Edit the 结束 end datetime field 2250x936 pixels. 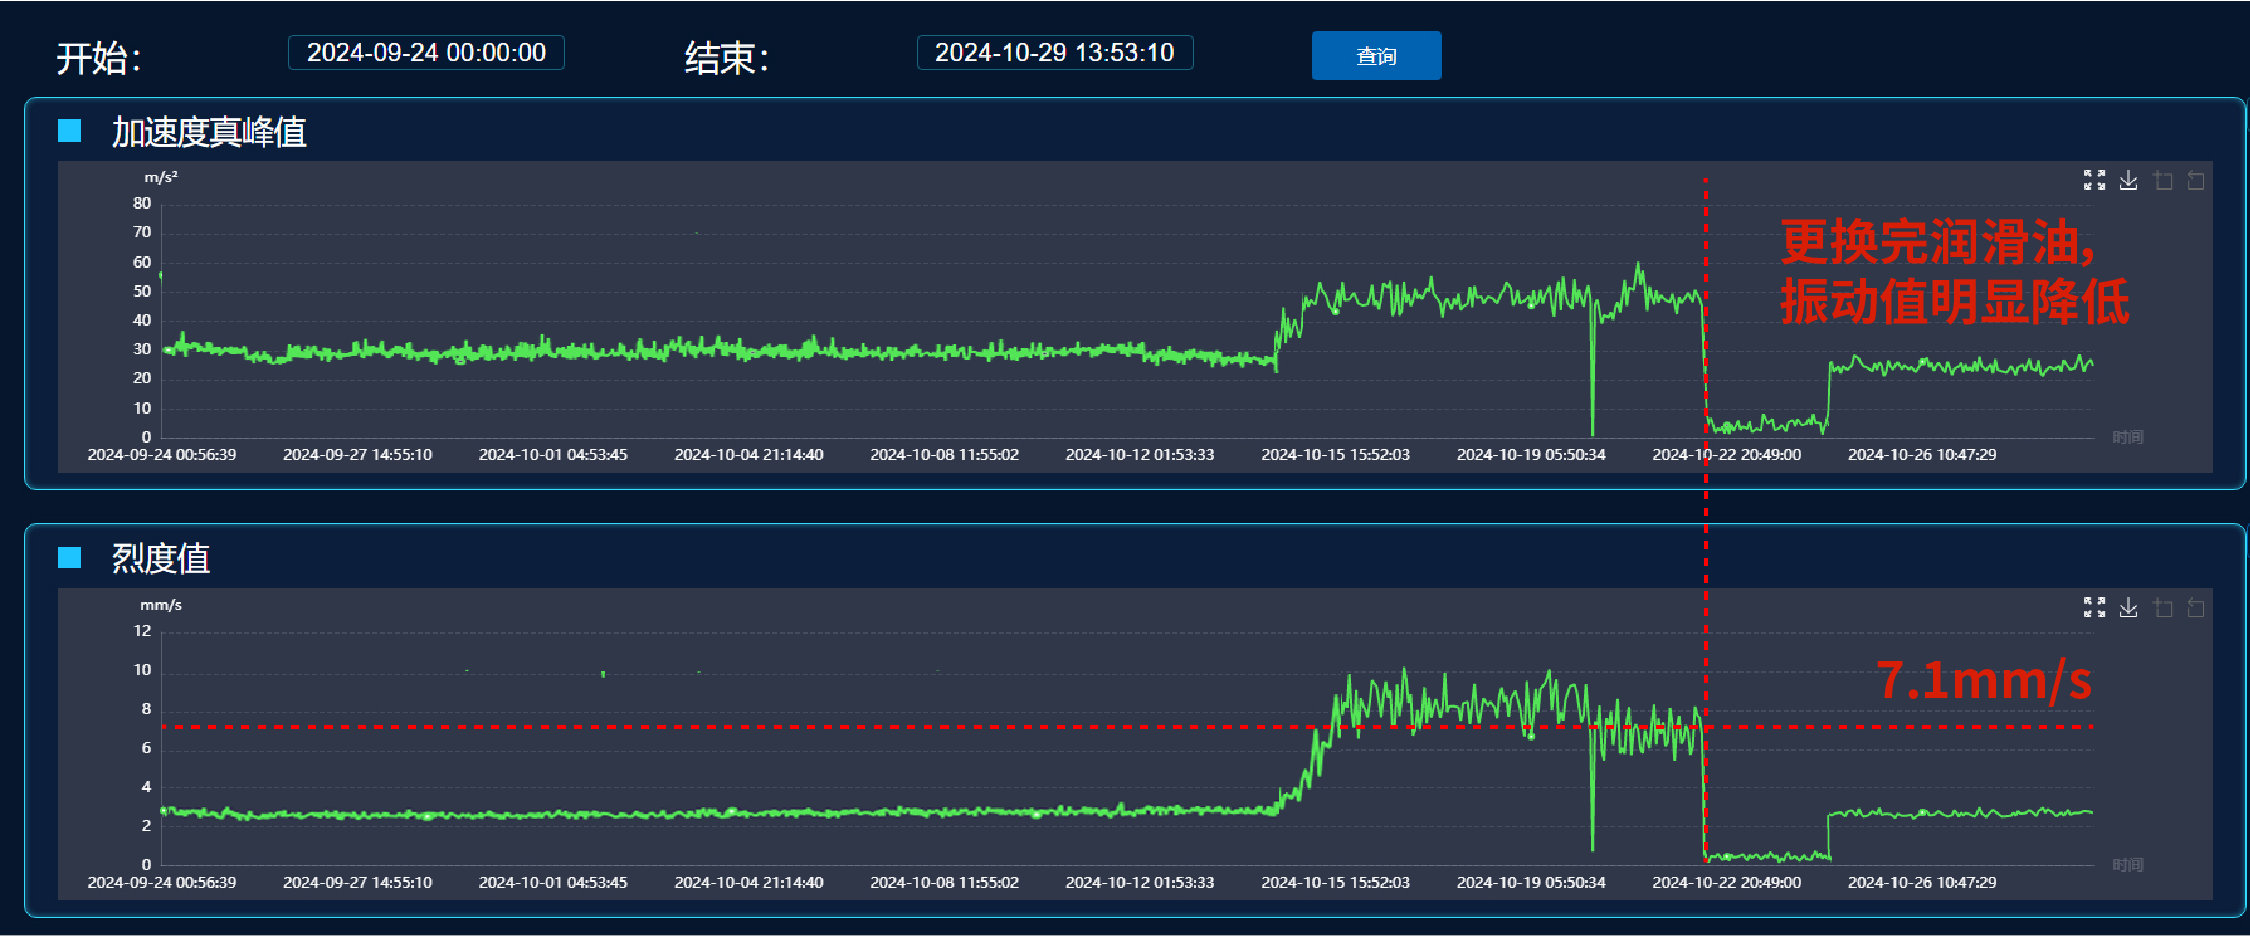[1055, 52]
